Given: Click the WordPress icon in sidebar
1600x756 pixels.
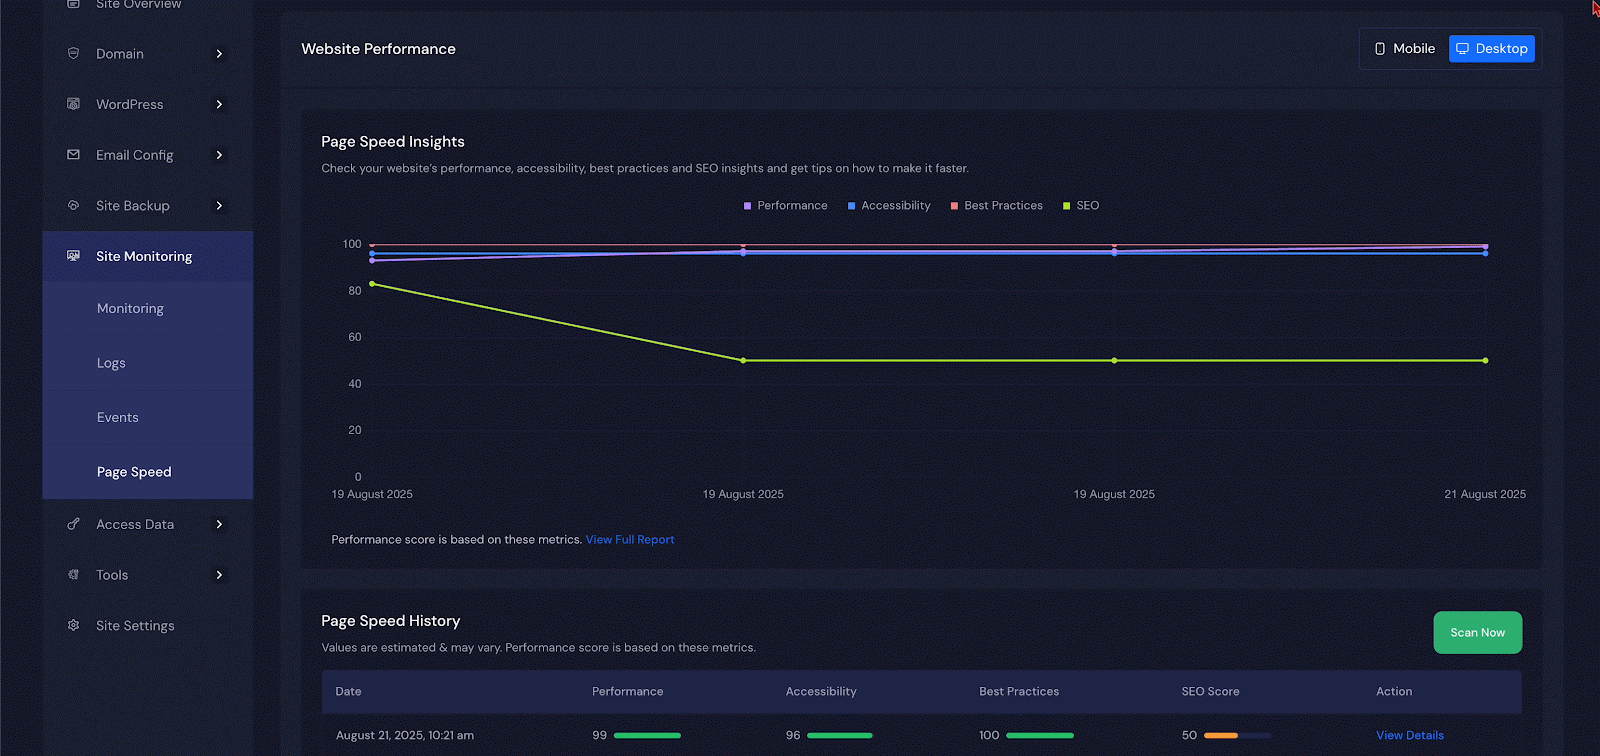Looking at the screenshot, I should [73, 104].
